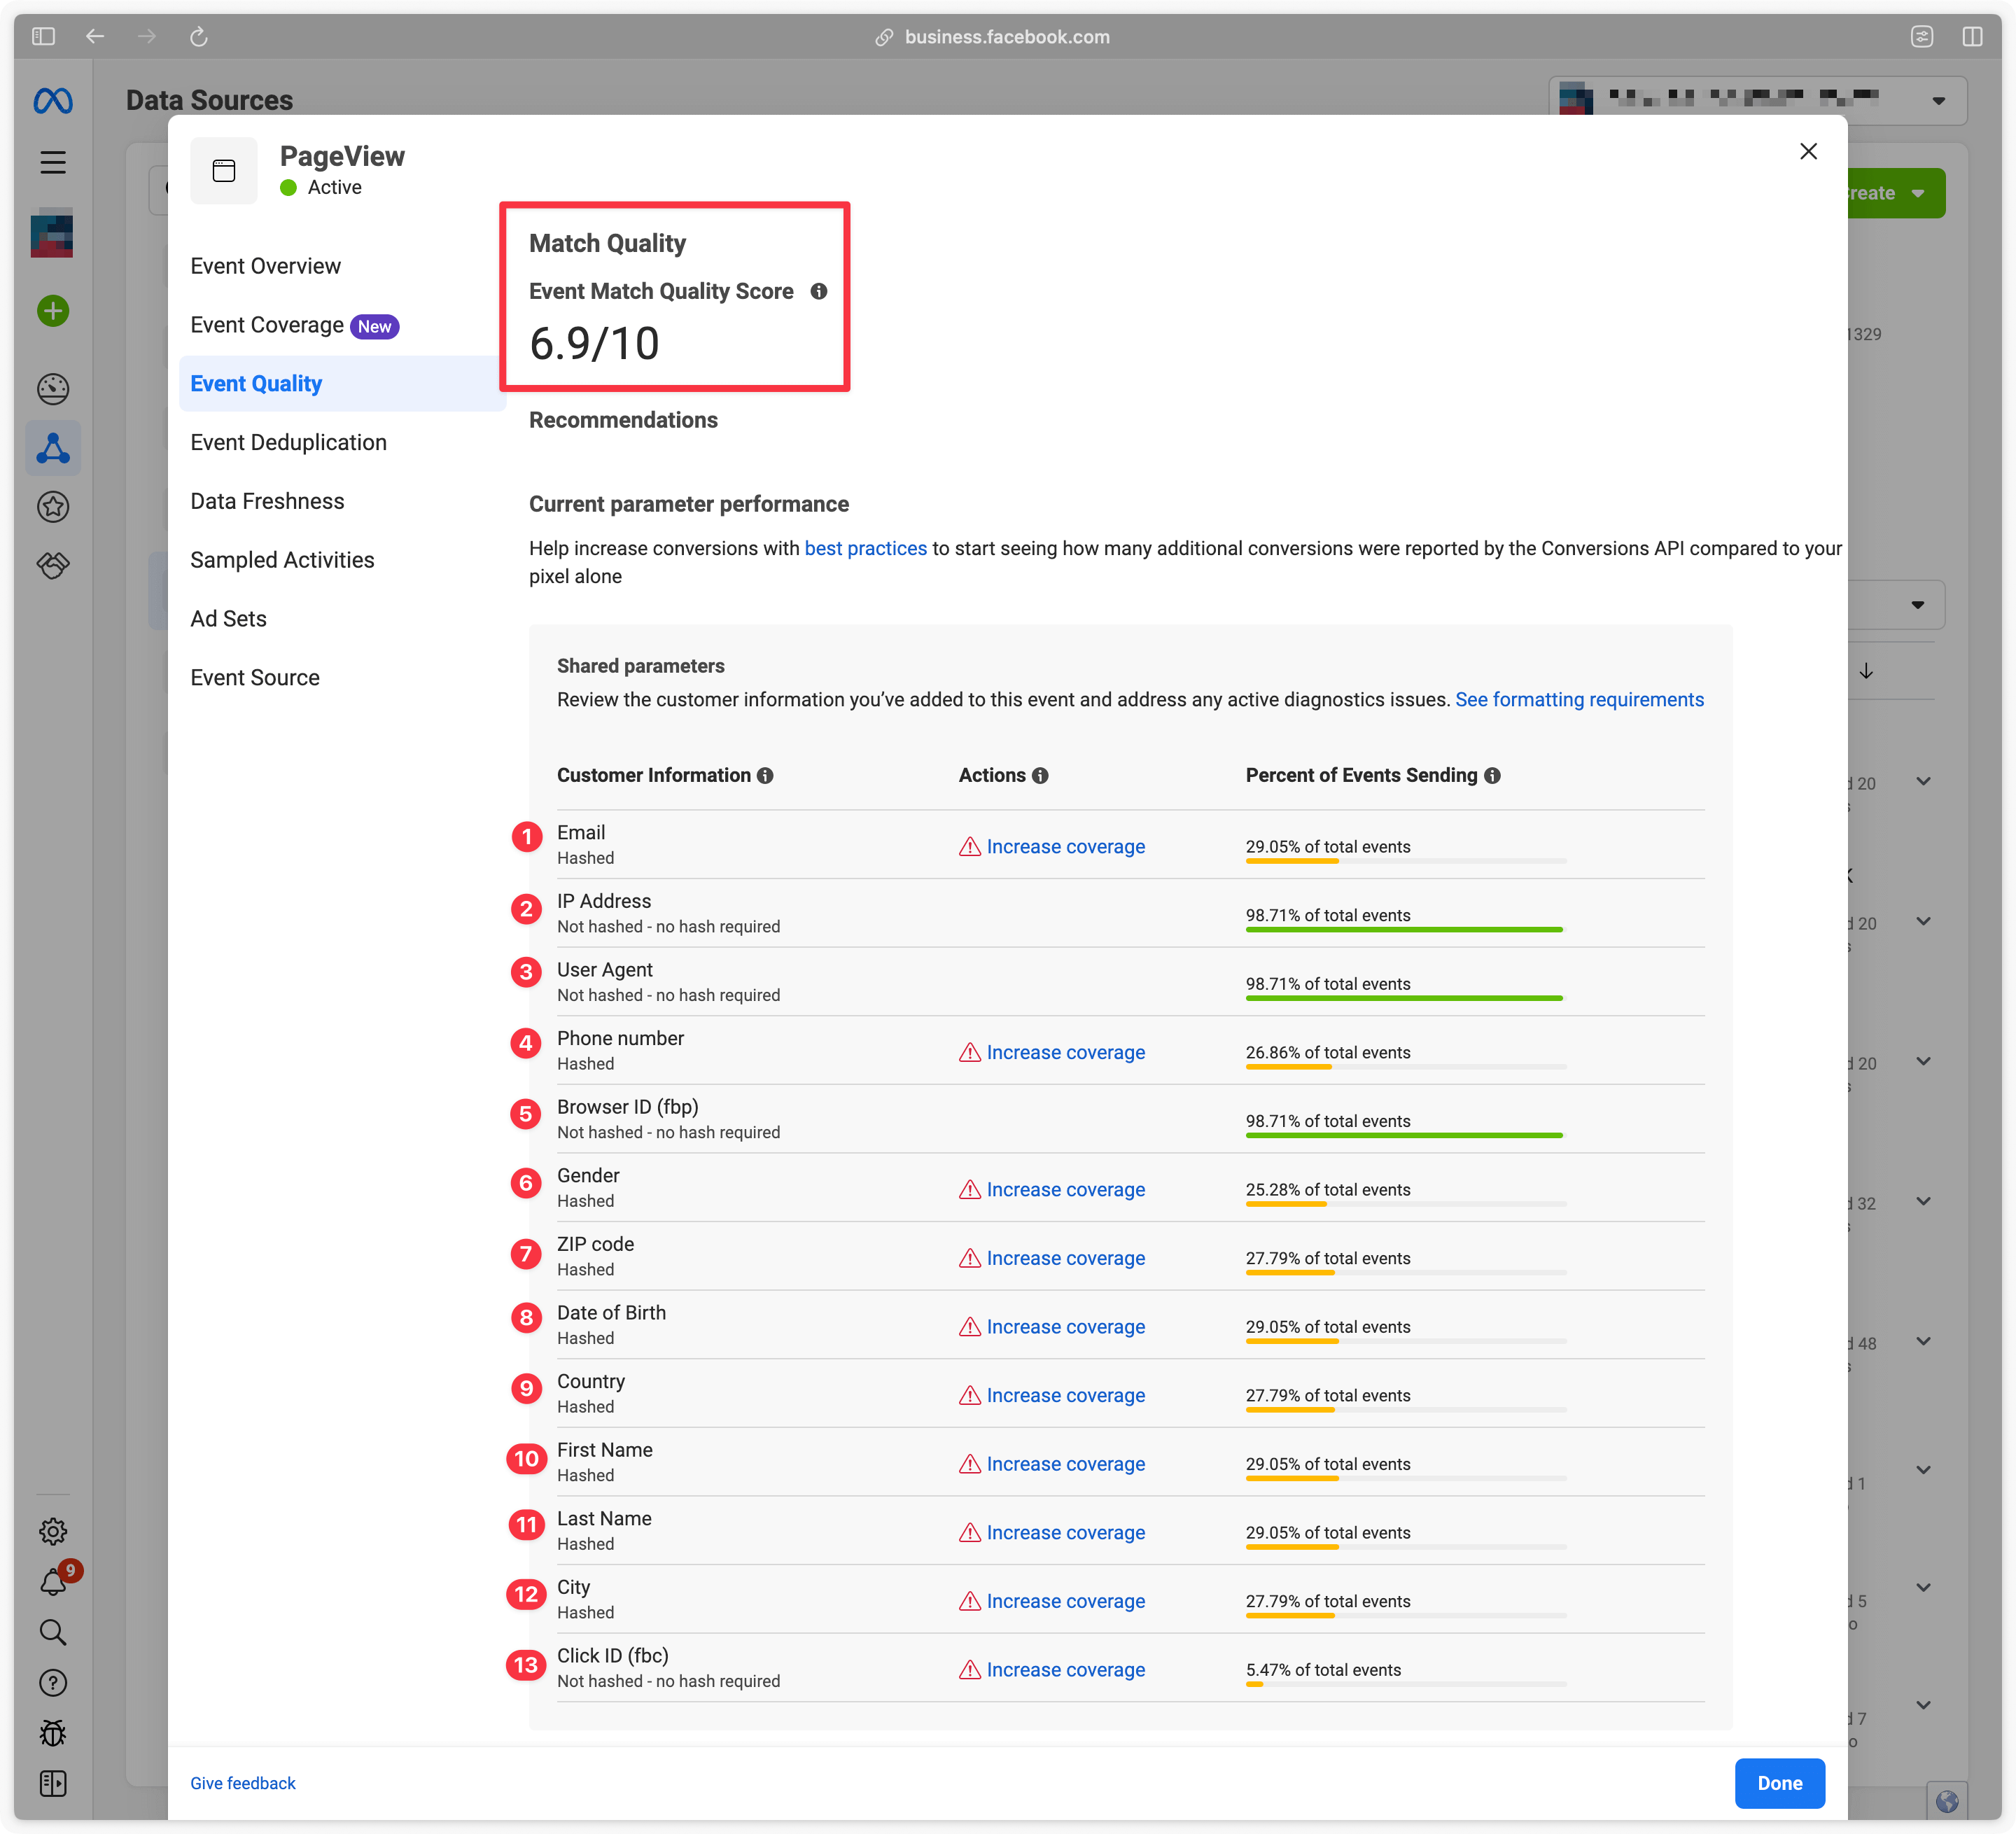
Task: Click the sort down arrow in background list
Action: [x=1866, y=671]
